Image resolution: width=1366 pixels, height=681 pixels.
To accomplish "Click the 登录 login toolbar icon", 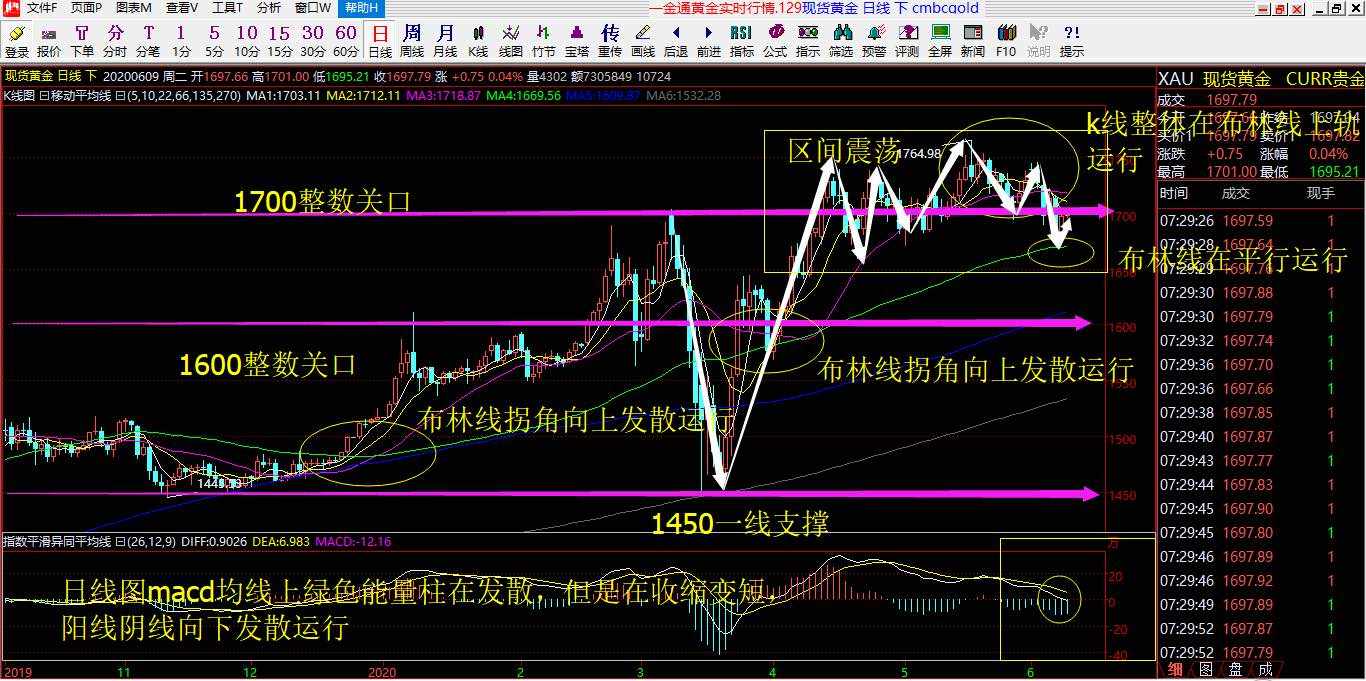I will pos(17,41).
